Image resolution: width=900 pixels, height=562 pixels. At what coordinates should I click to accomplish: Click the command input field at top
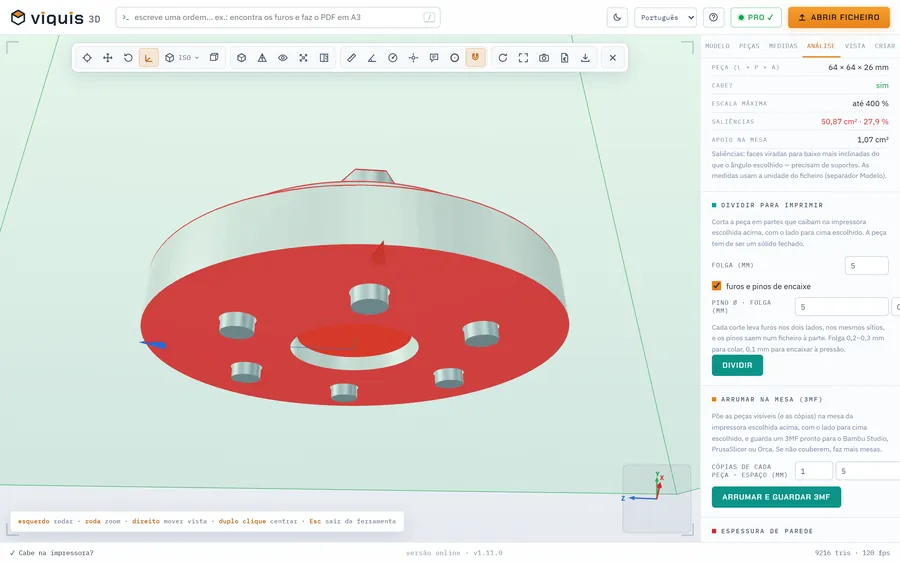pyautogui.click(x=278, y=17)
